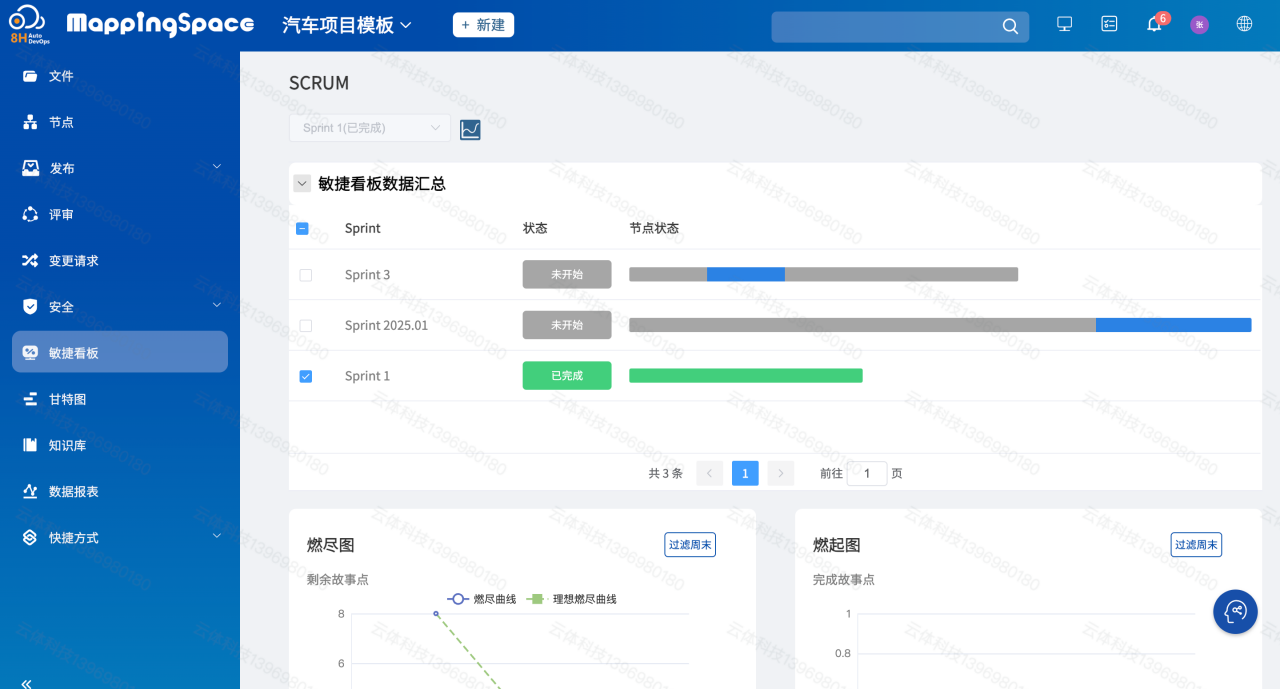Click the 安全 shield icon

(x=30, y=306)
